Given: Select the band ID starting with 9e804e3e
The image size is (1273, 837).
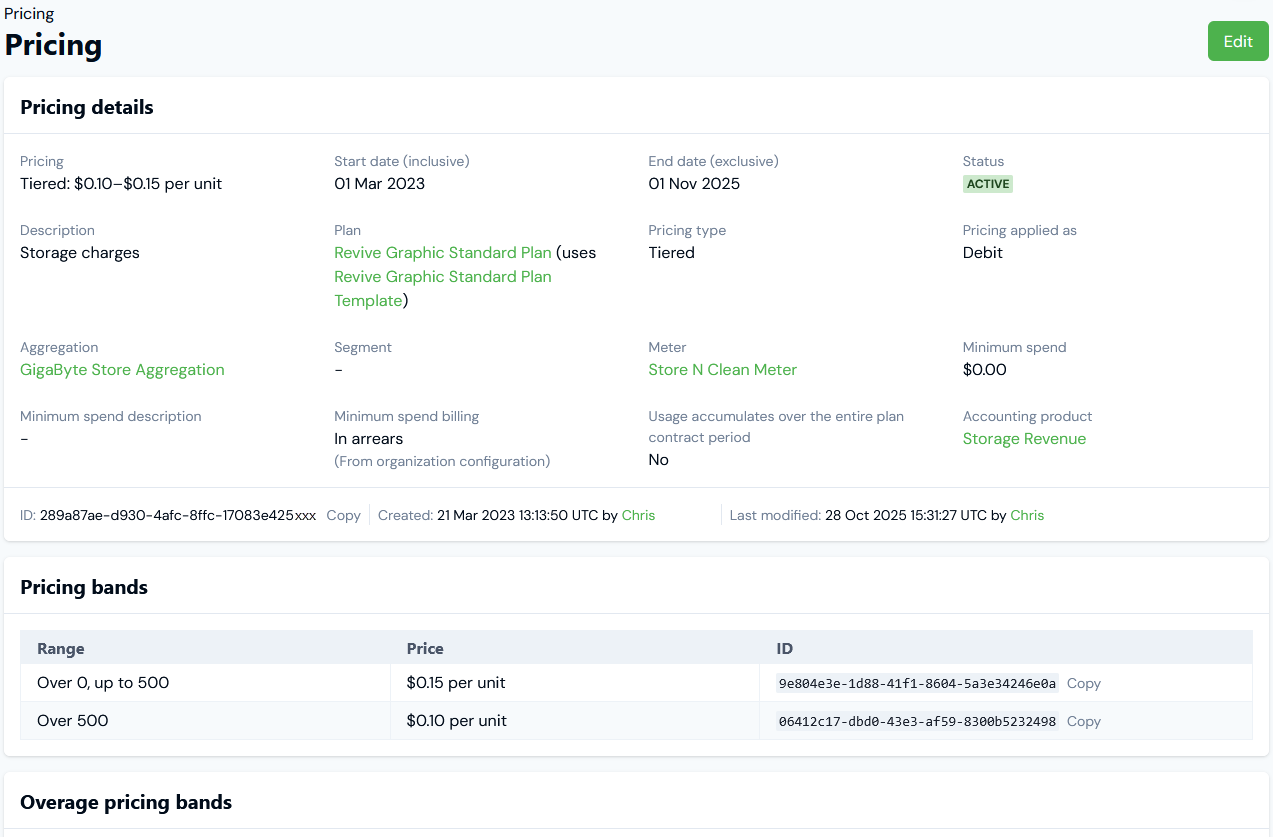Looking at the screenshot, I should pyautogui.click(x=917, y=684).
